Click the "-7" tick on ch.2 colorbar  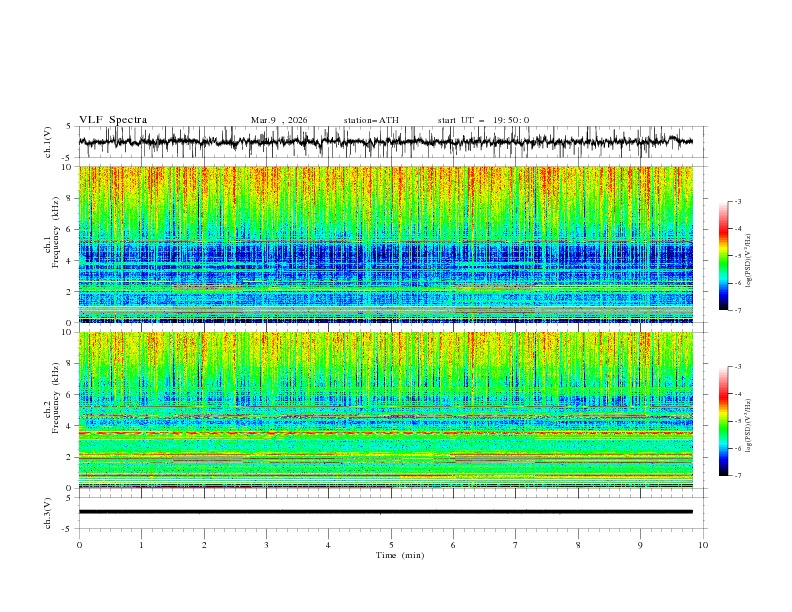point(738,476)
